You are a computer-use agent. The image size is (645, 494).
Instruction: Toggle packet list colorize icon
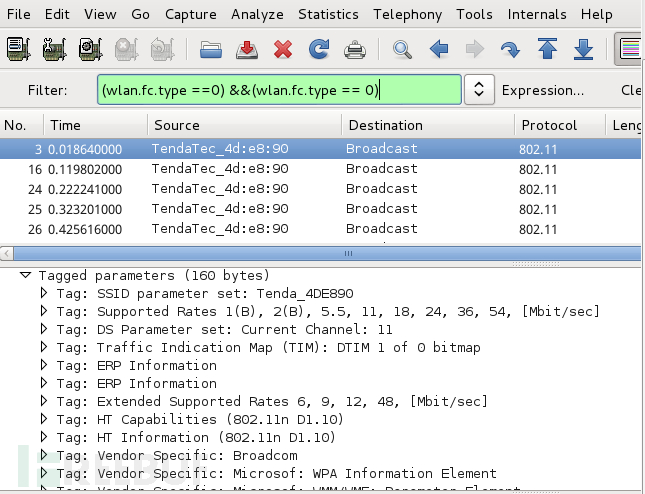630,48
